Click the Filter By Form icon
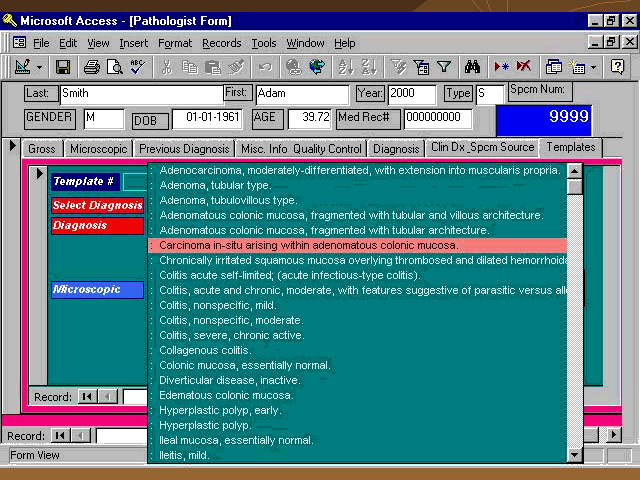640x480 pixels. click(421, 67)
